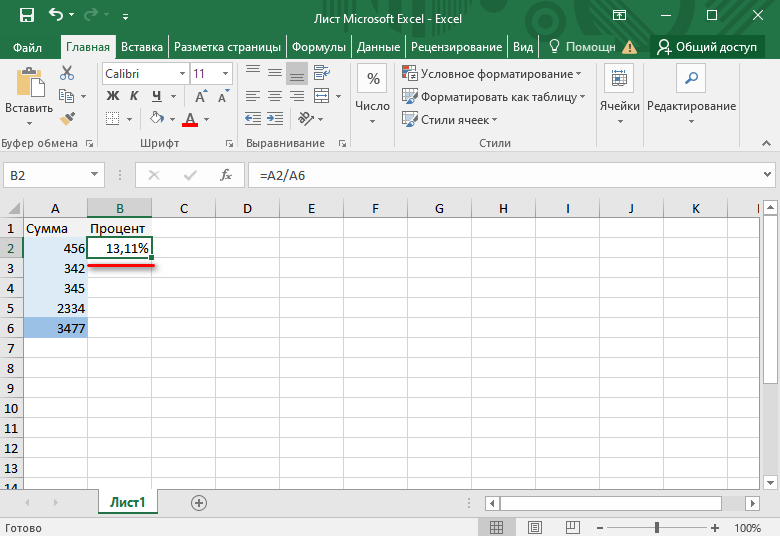Select all cells corner button
Screen dimensions: 780x536
[x=12, y=208]
